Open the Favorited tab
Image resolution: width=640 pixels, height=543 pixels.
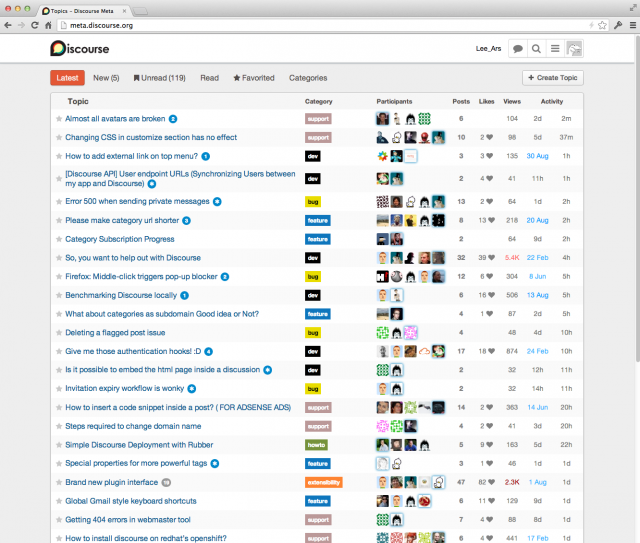(254, 78)
